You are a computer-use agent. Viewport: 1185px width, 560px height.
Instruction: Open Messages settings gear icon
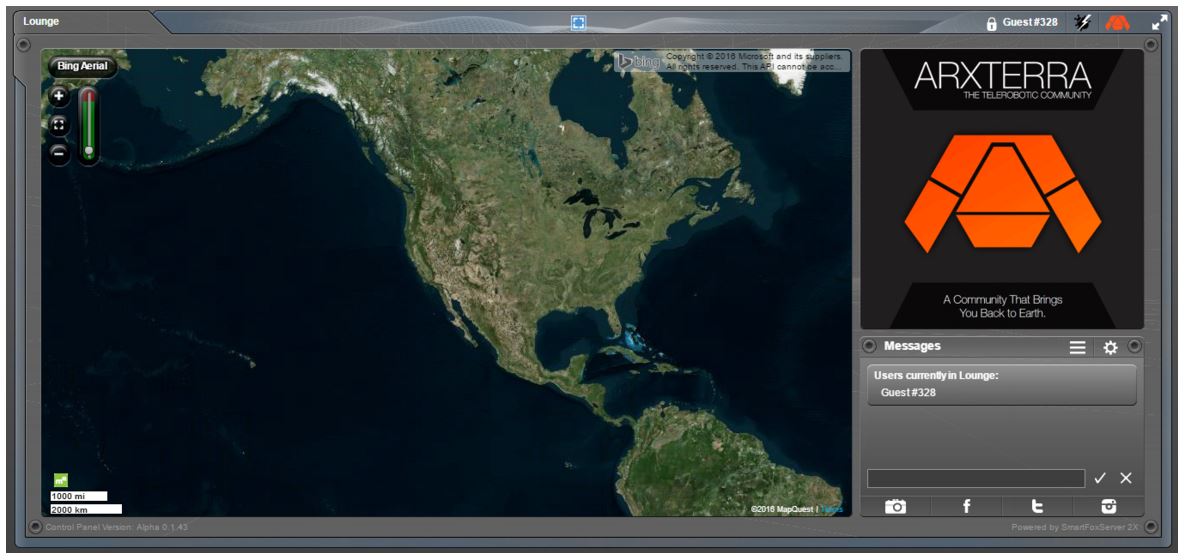tap(1109, 348)
